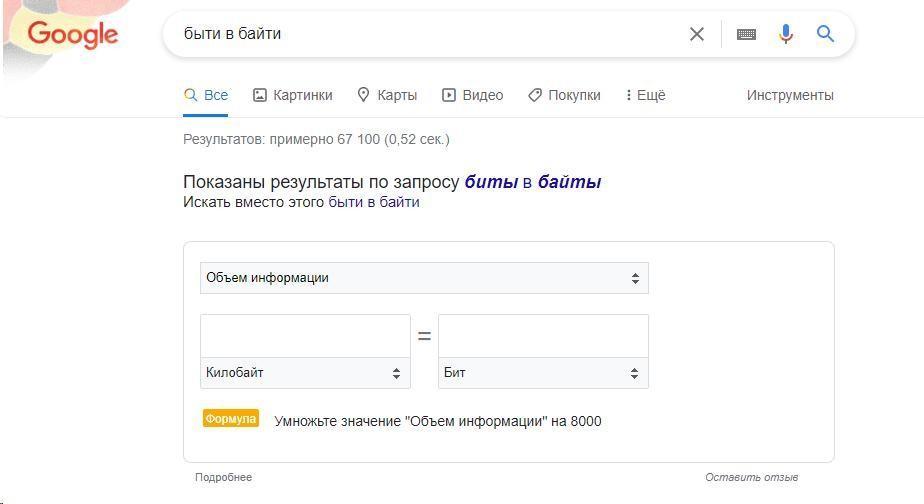Open corrected query биты в байты link
This screenshot has height=504, width=924.
[x=533, y=182]
